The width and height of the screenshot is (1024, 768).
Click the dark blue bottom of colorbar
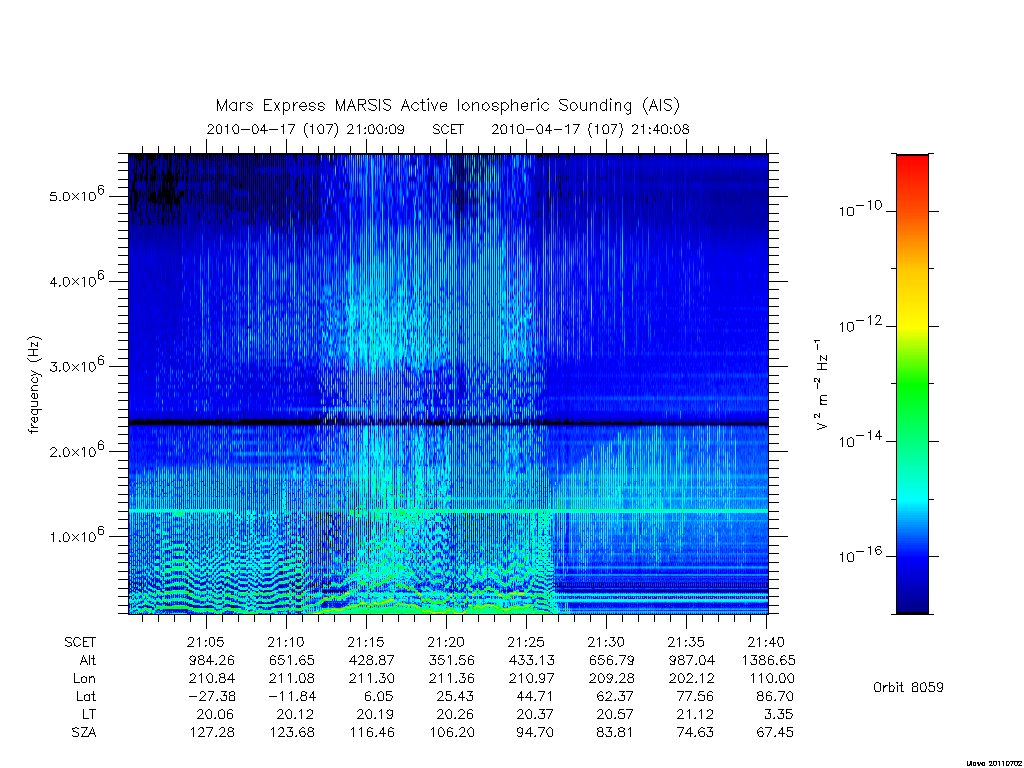pos(912,604)
